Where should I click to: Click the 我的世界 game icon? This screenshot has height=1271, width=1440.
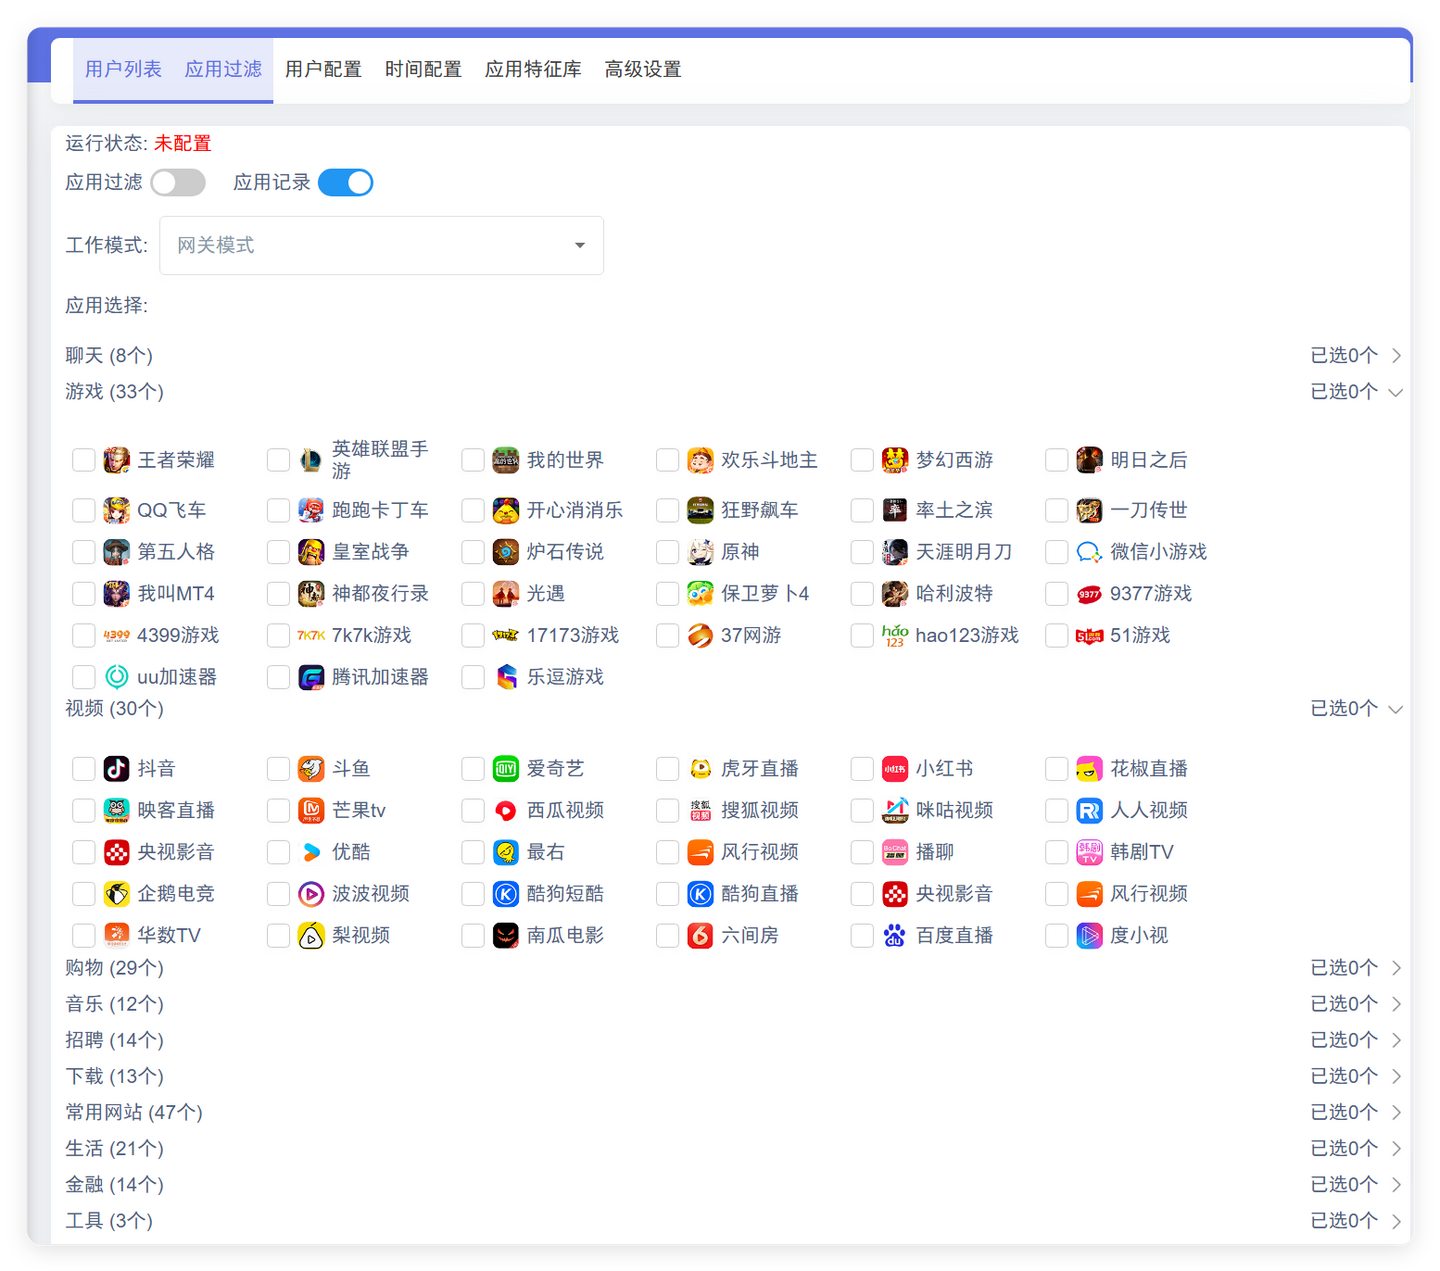point(506,460)
